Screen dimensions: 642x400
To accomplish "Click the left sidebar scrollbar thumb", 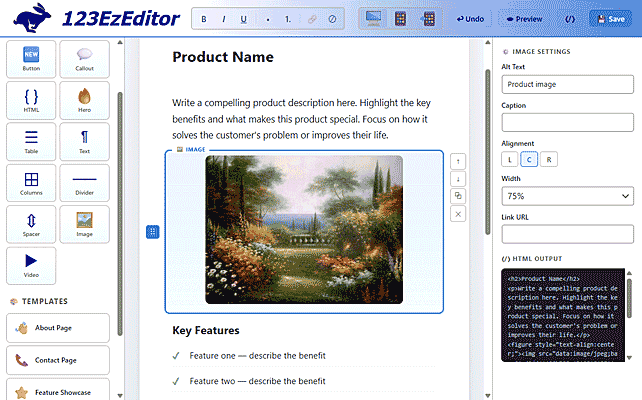I will 120,214.
